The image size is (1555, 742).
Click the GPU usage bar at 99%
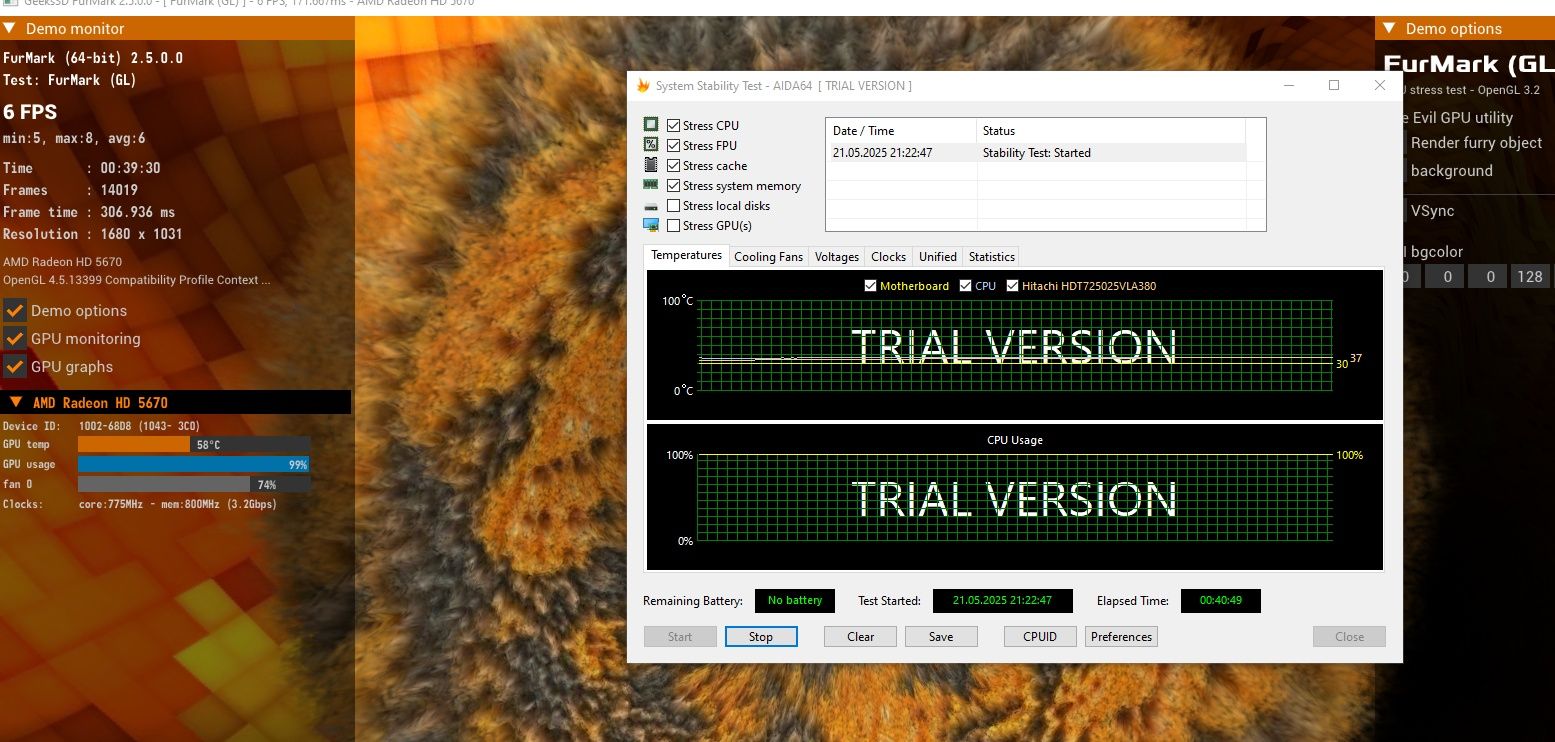pos(193,464)
